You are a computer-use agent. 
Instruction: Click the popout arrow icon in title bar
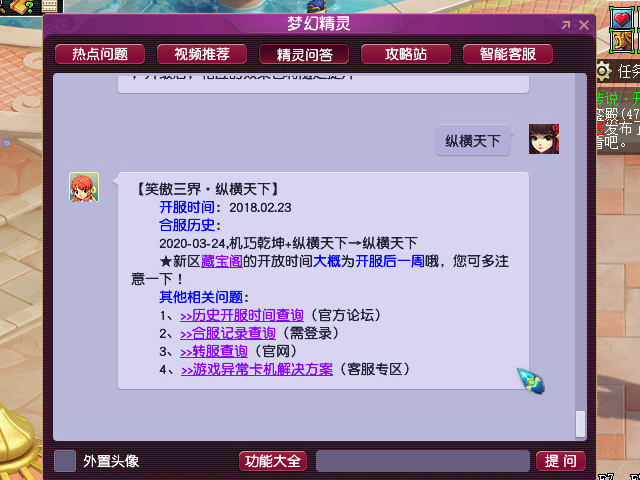click(566, 25)
